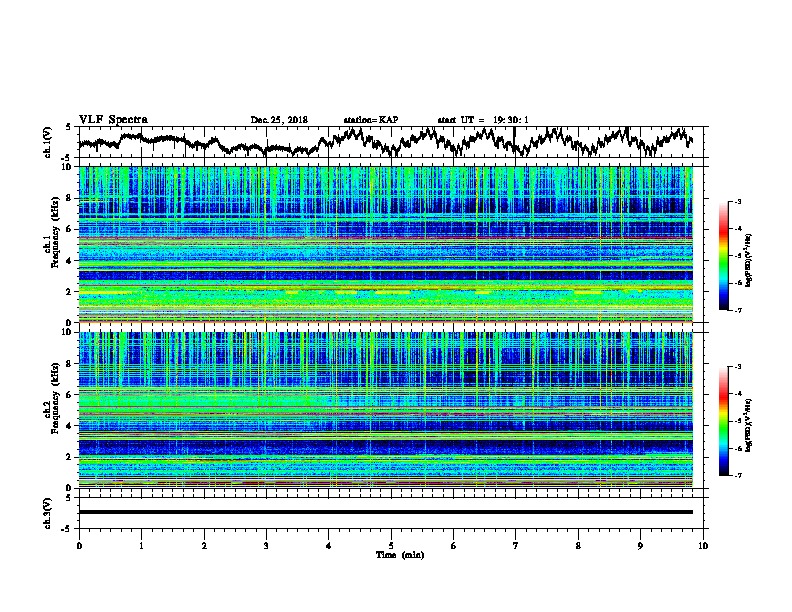Click the 'start UT = 19:30:1' text
Image resolution: width=792 pixels, height=612 pixels.
[483, 120]
